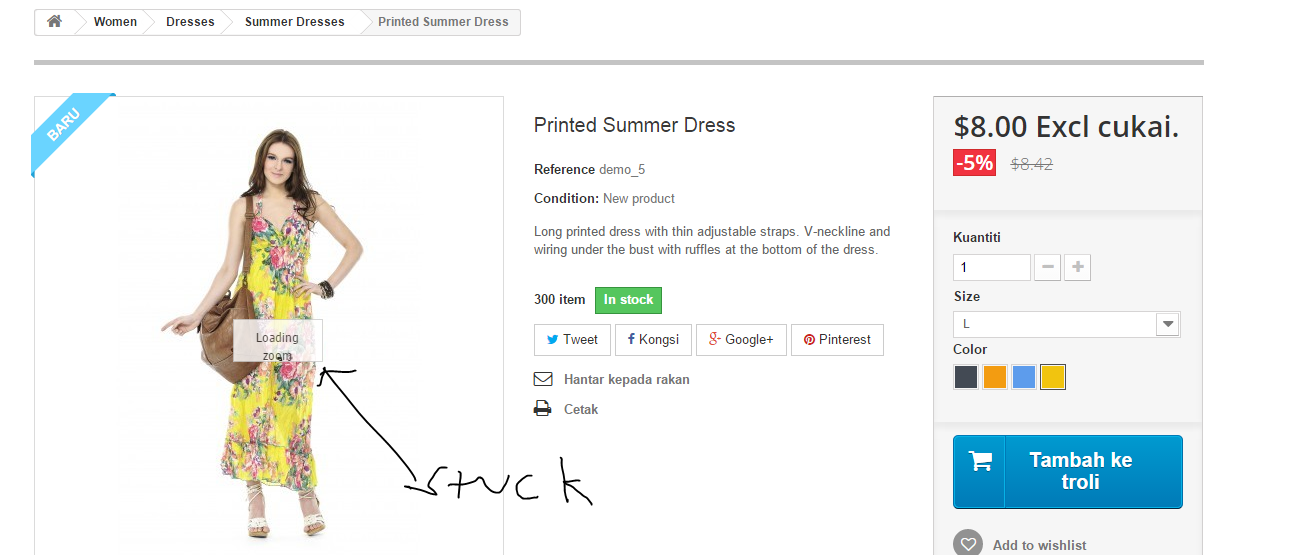Click the envelope icon for Hantar kepada rakan
The height and width of the screenshot is (555, 1312).
543,379
